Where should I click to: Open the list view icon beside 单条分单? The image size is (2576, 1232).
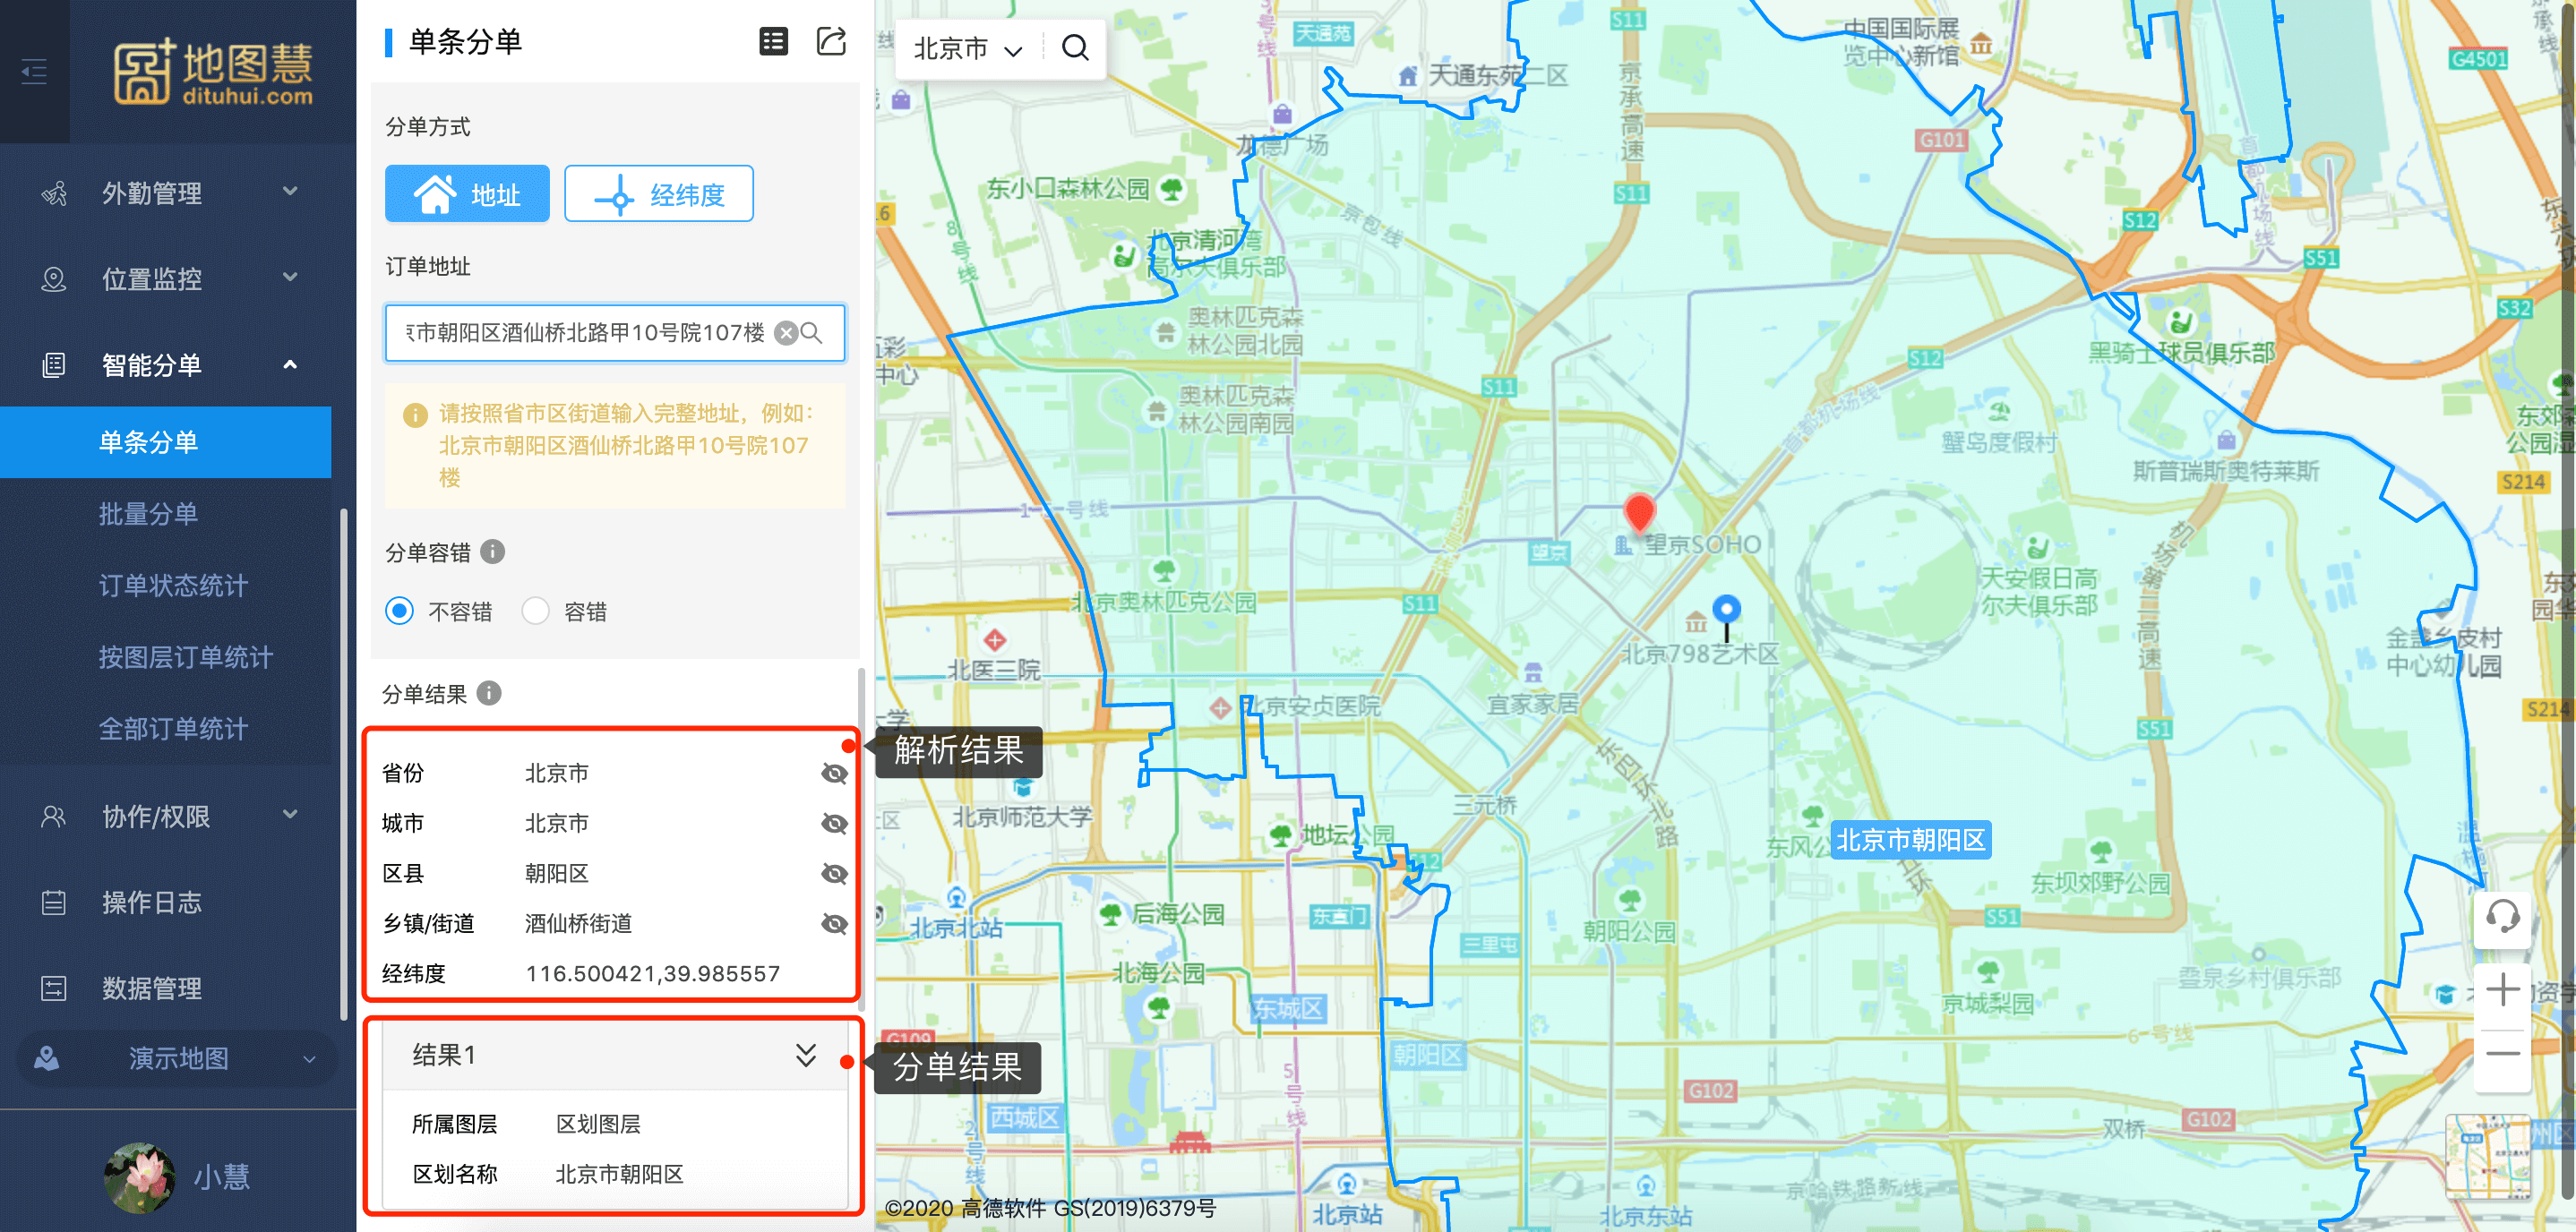click(773, 41)
